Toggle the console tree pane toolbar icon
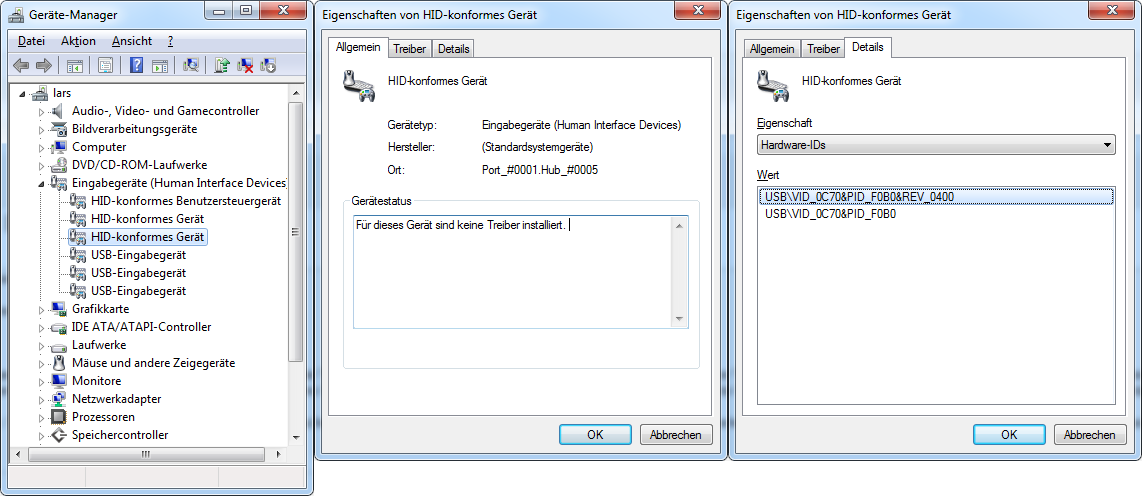Viewport: 1143px width, 497px height. click(74, 66)
